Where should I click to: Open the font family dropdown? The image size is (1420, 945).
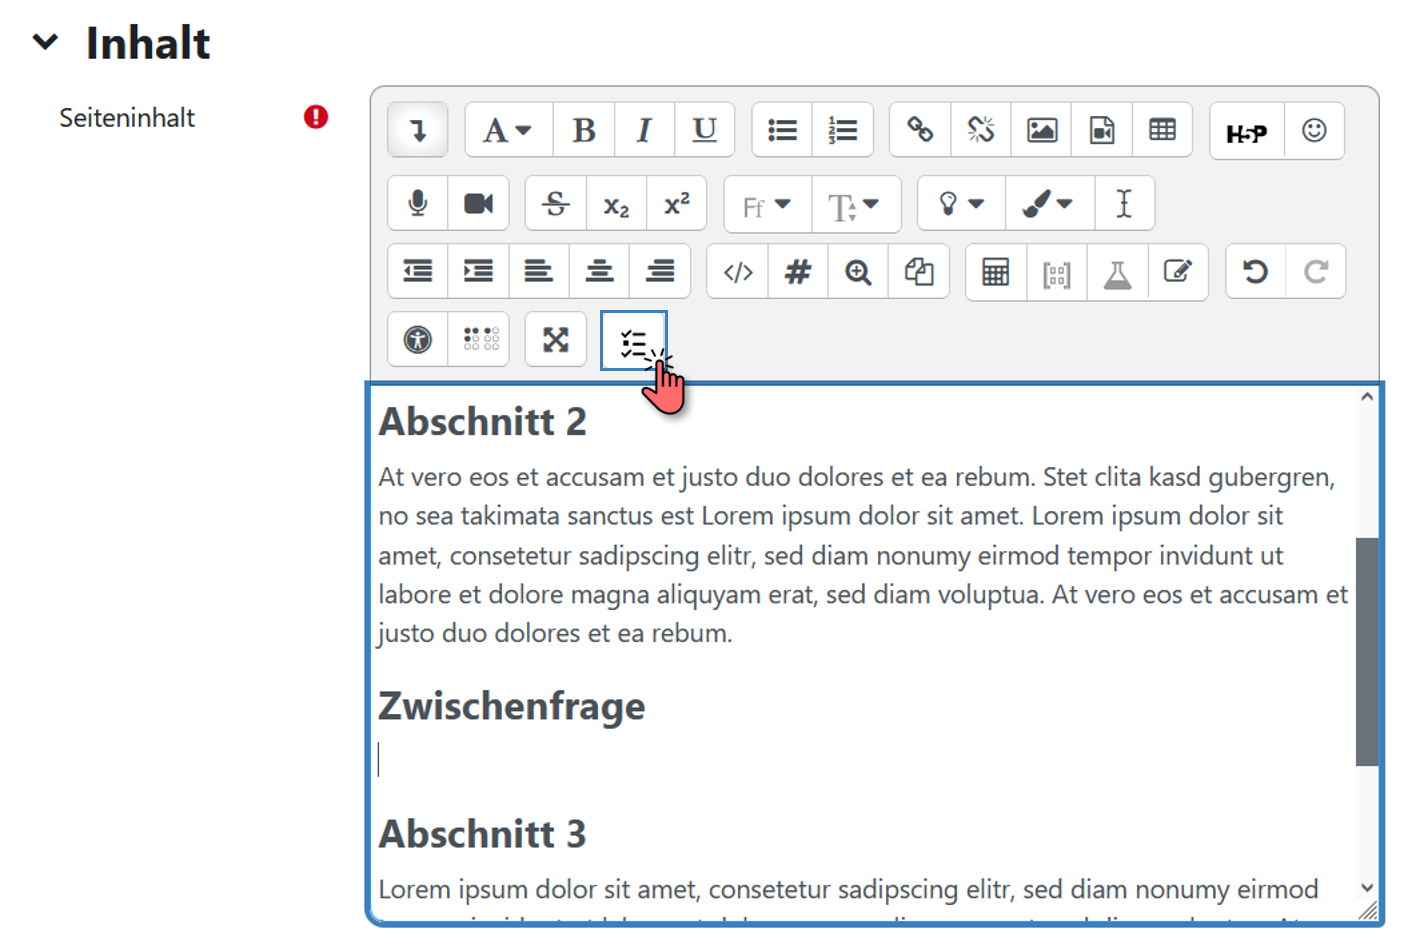click(x=766, y=205)
